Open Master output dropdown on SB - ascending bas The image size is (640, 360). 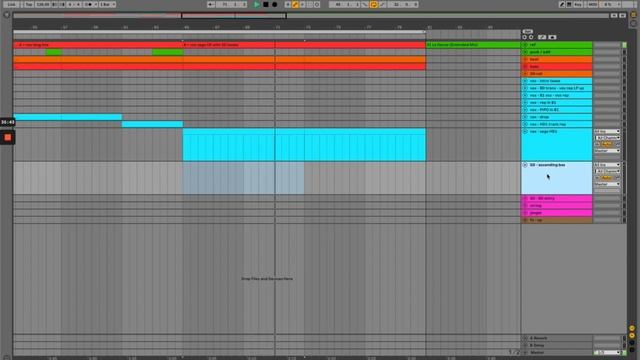click(607, 184)
